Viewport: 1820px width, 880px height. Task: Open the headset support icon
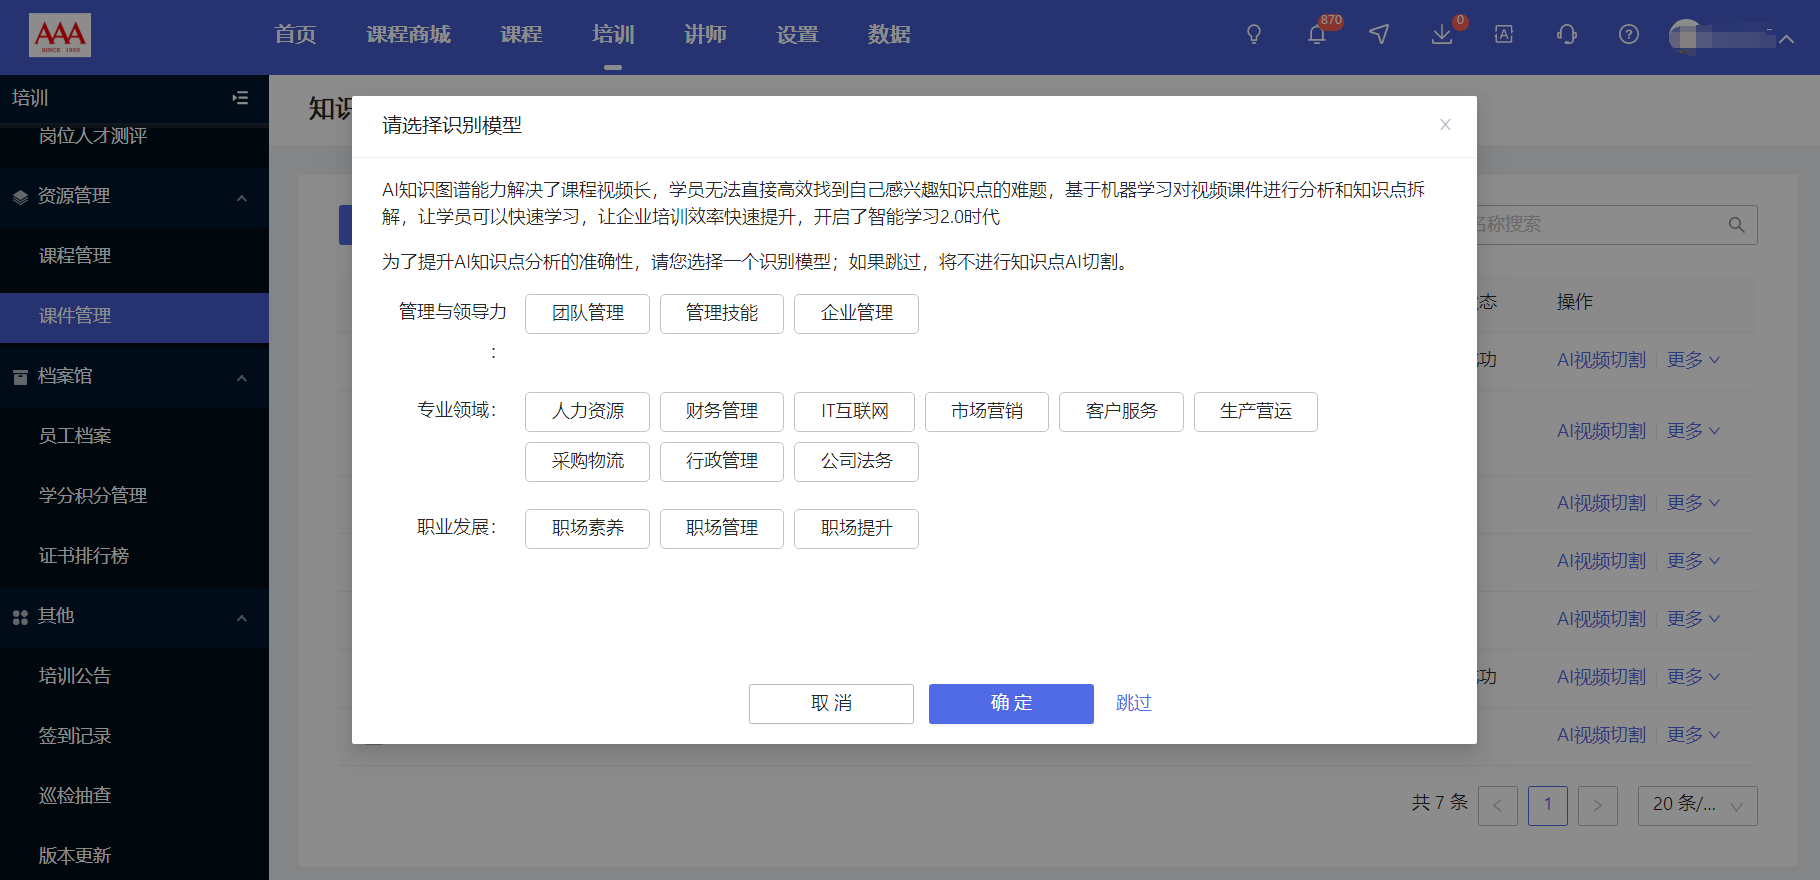click(x=1567, y=35)
